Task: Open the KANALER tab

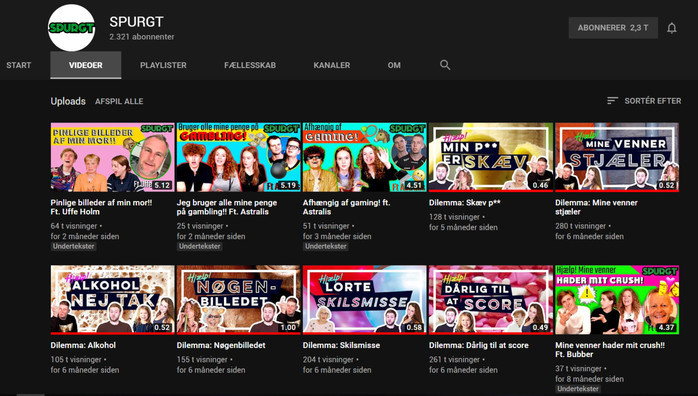Action: (332, 65)
